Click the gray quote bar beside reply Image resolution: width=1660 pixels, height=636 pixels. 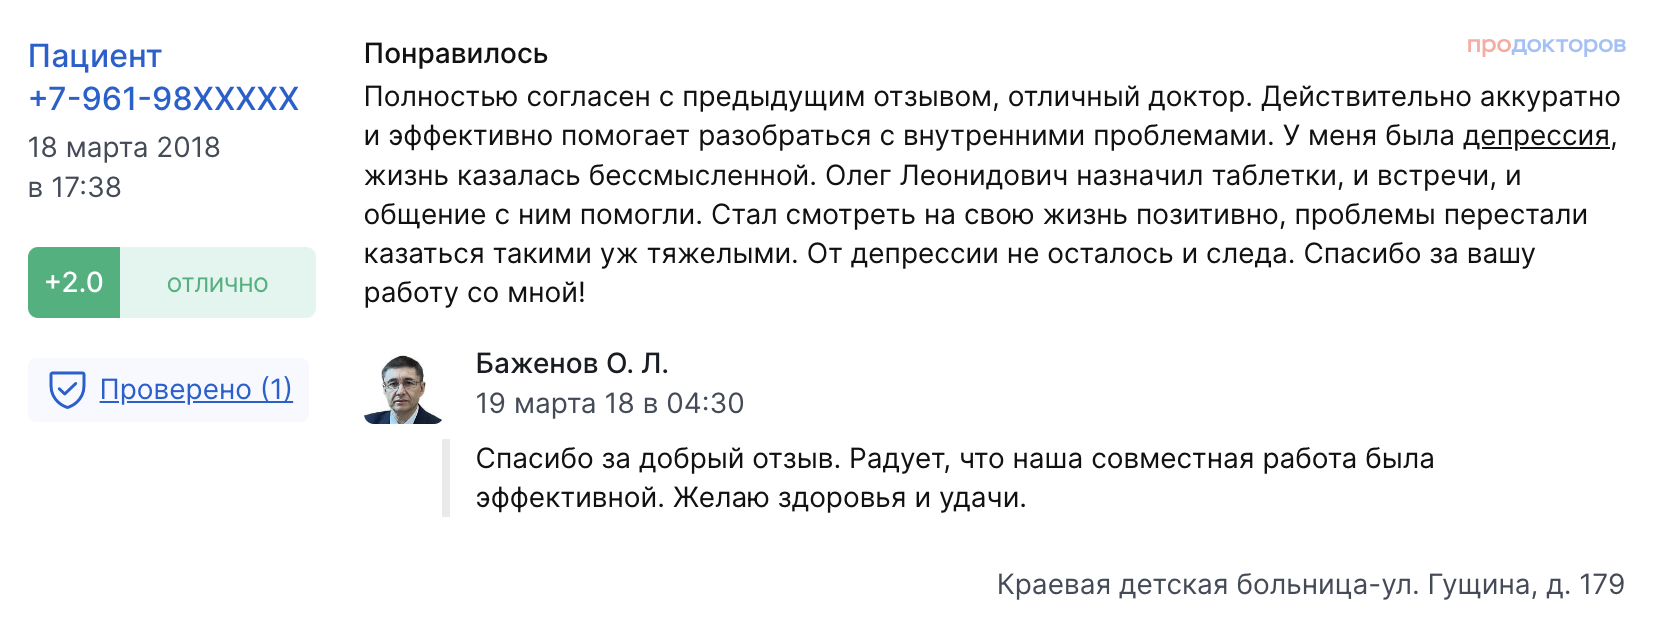pos(446,478)
